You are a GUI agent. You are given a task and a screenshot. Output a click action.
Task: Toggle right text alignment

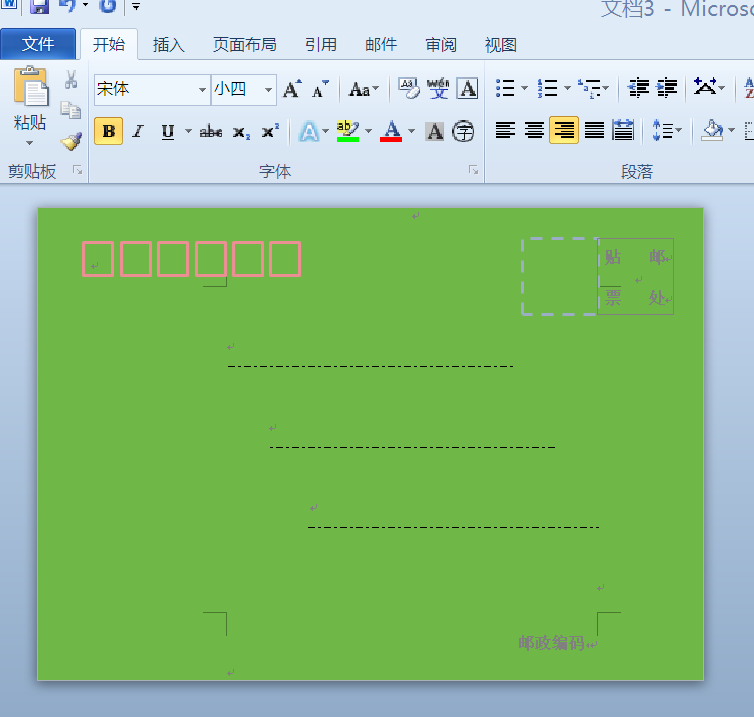point(564,130)
